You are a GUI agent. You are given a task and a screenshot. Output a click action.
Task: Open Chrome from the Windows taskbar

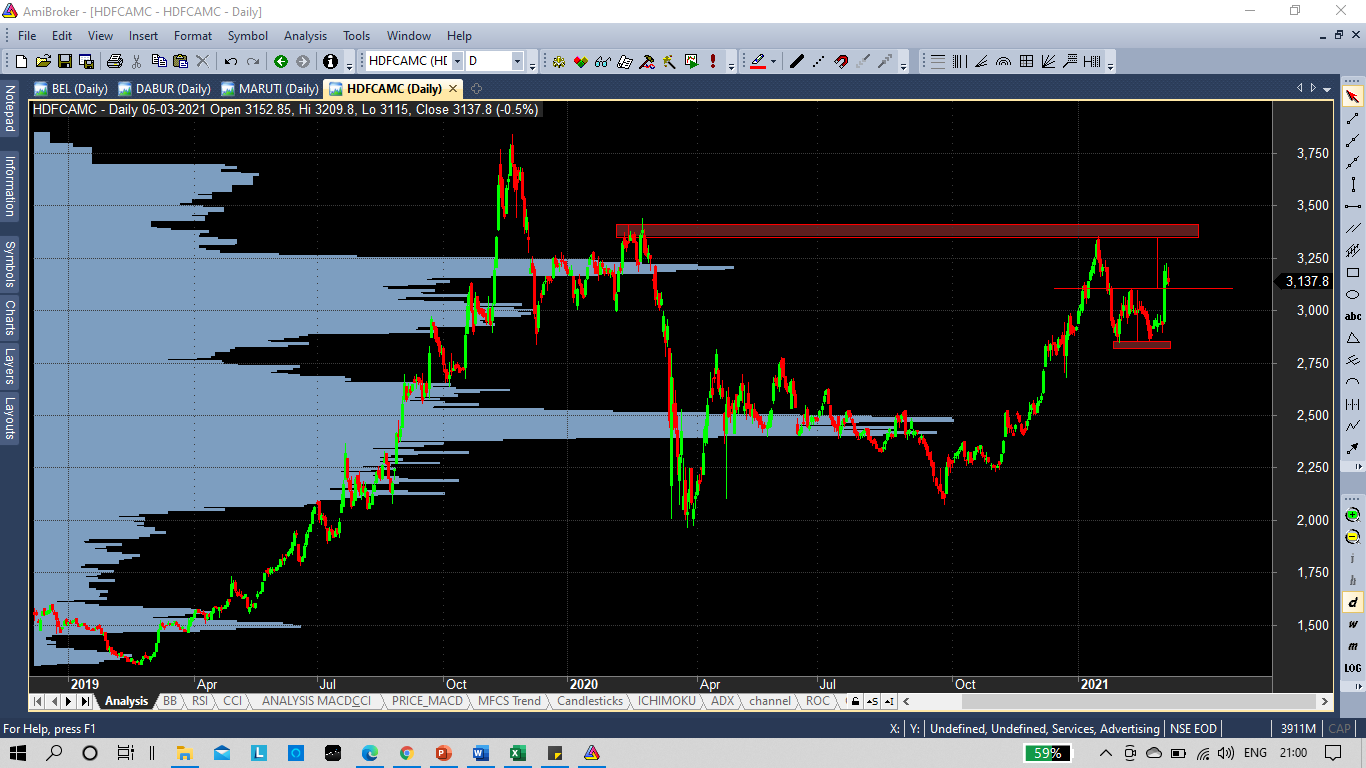[406, 753]
